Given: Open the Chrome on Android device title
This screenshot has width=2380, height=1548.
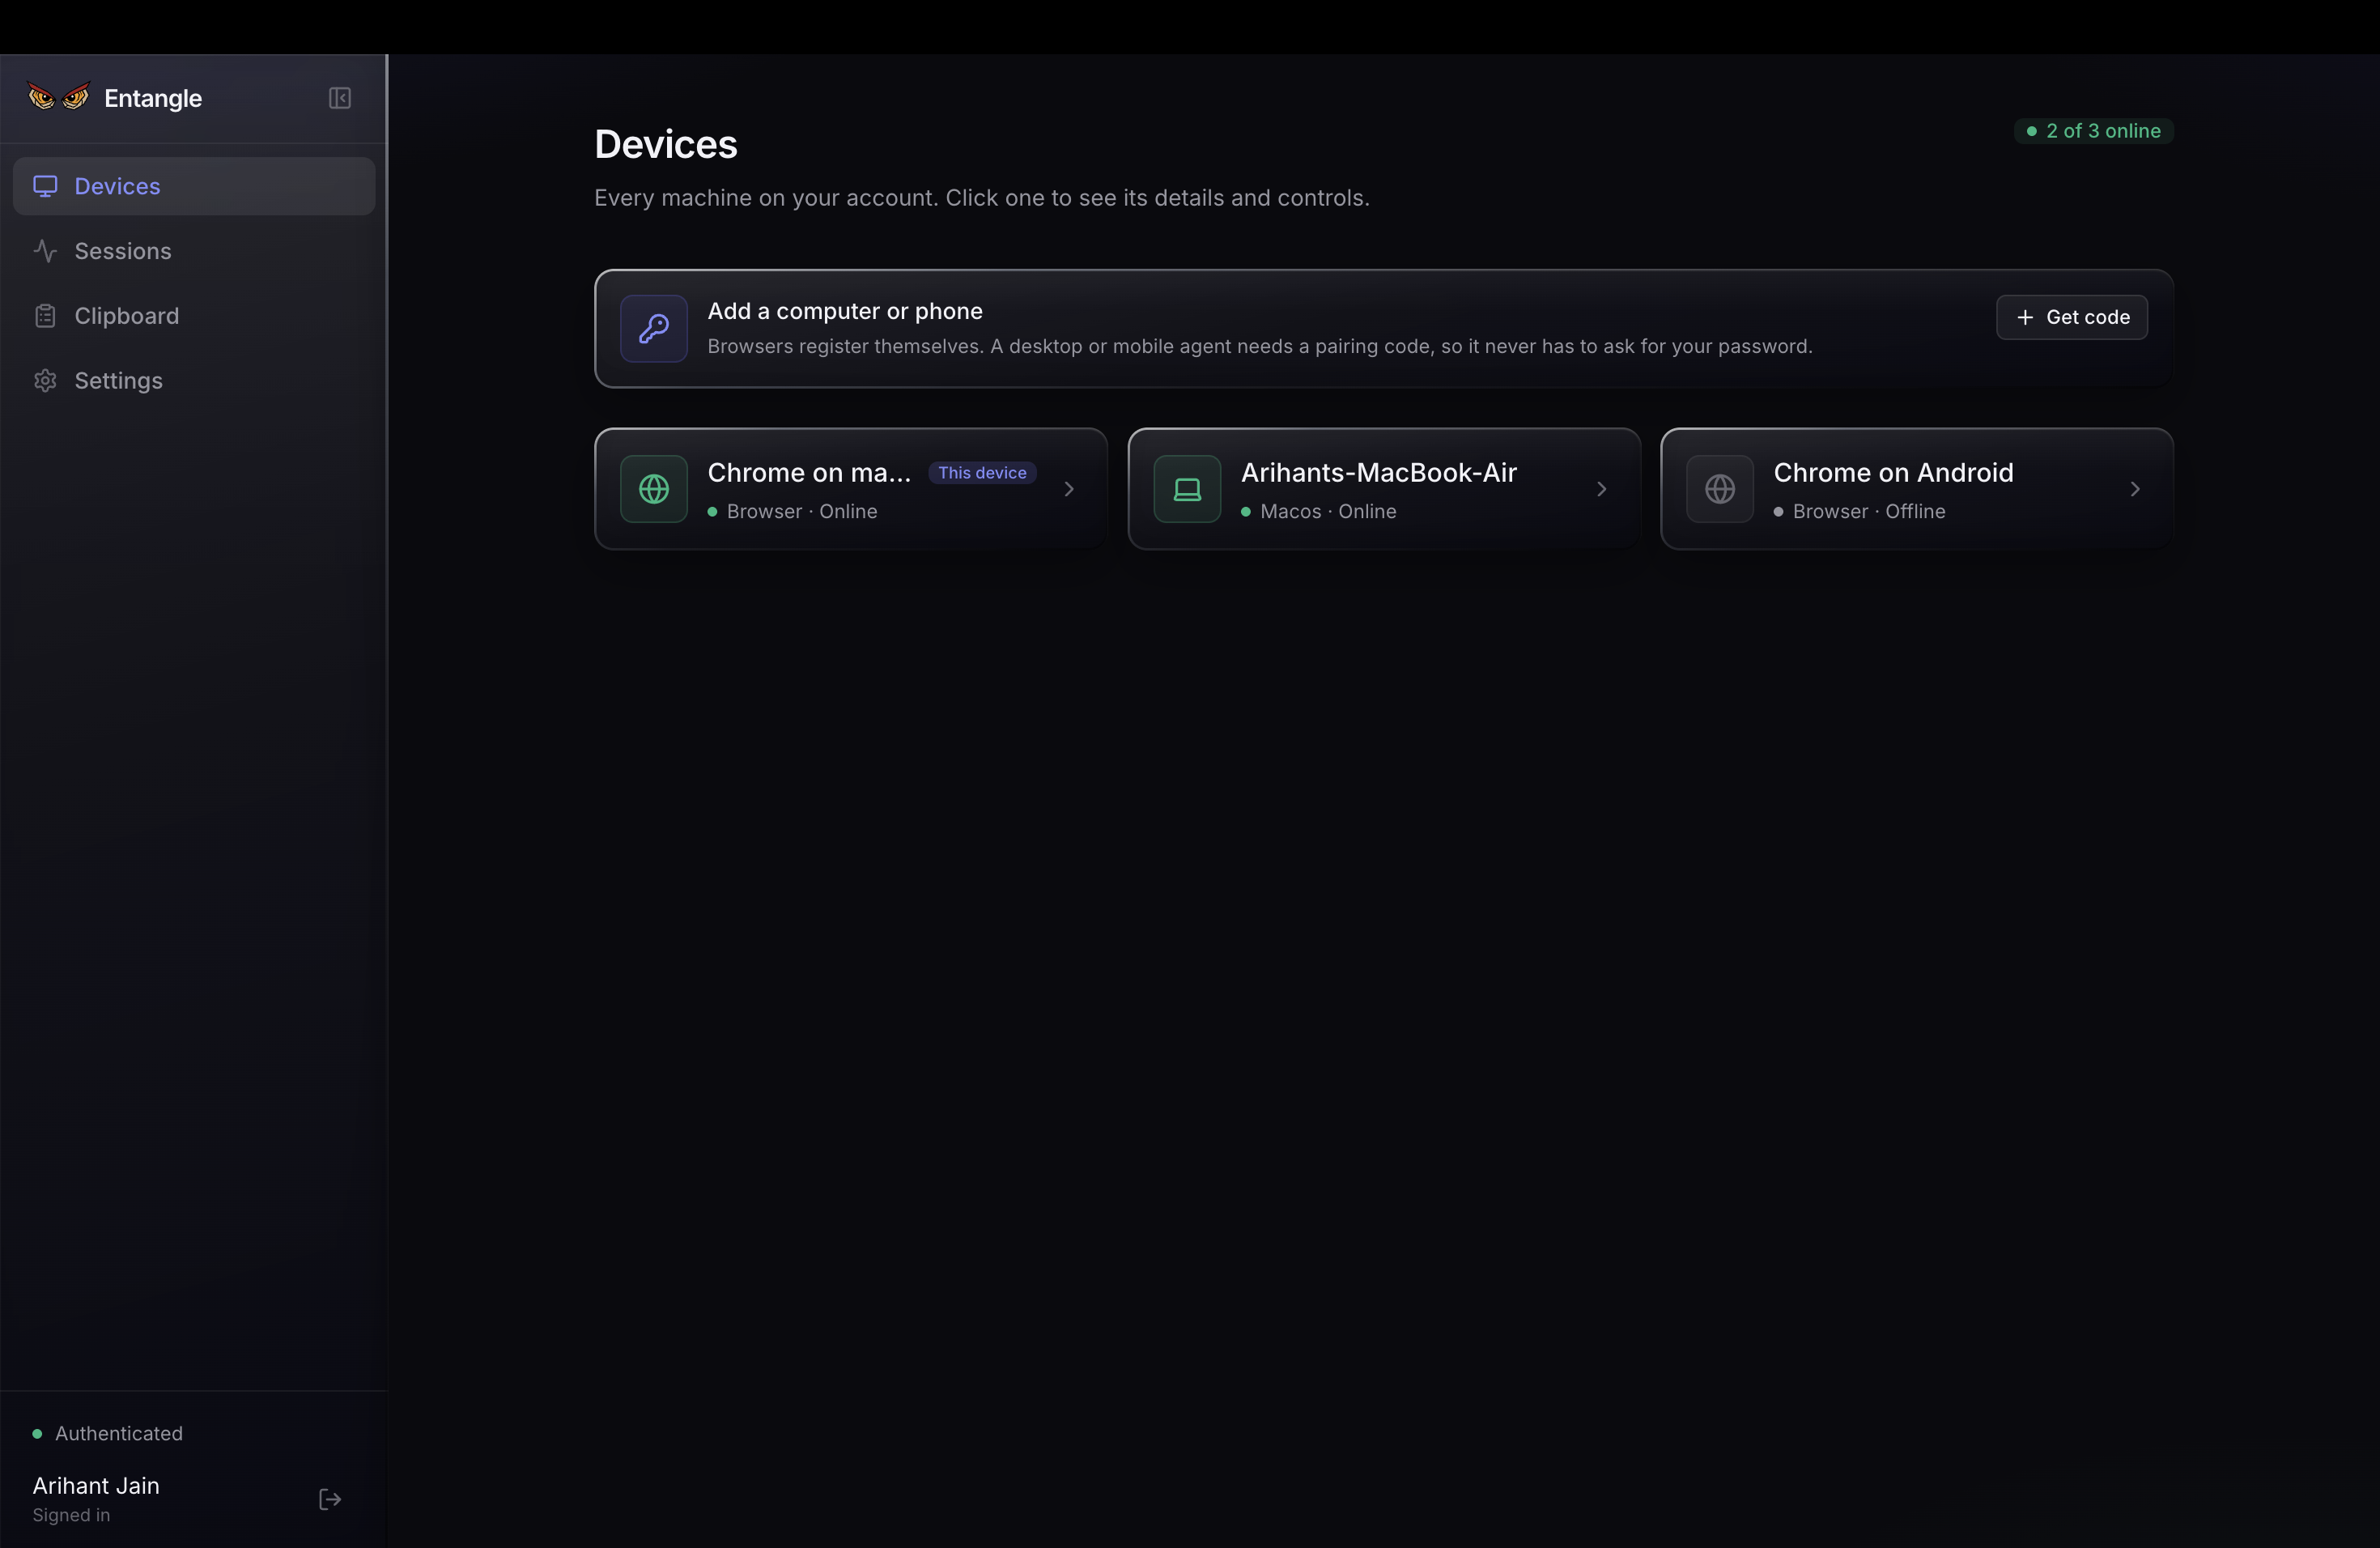Looking at the screenshot, I should [x=1893, y=473].
